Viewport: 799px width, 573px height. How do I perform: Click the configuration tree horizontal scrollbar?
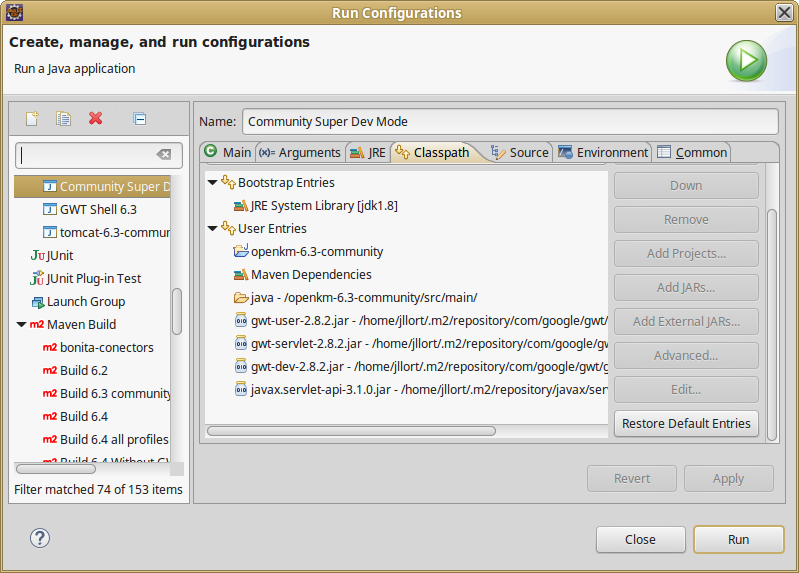[x=56, y=468]
